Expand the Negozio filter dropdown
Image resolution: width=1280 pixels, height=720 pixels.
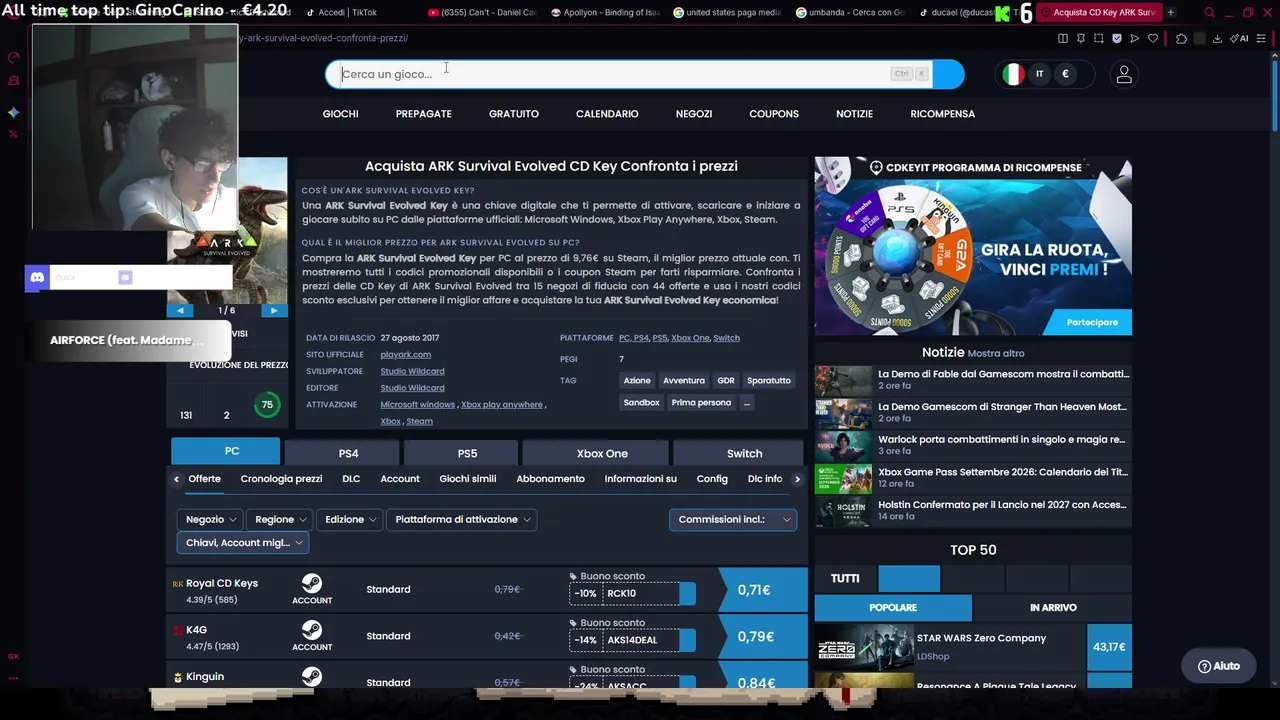(x=210, y=519)
